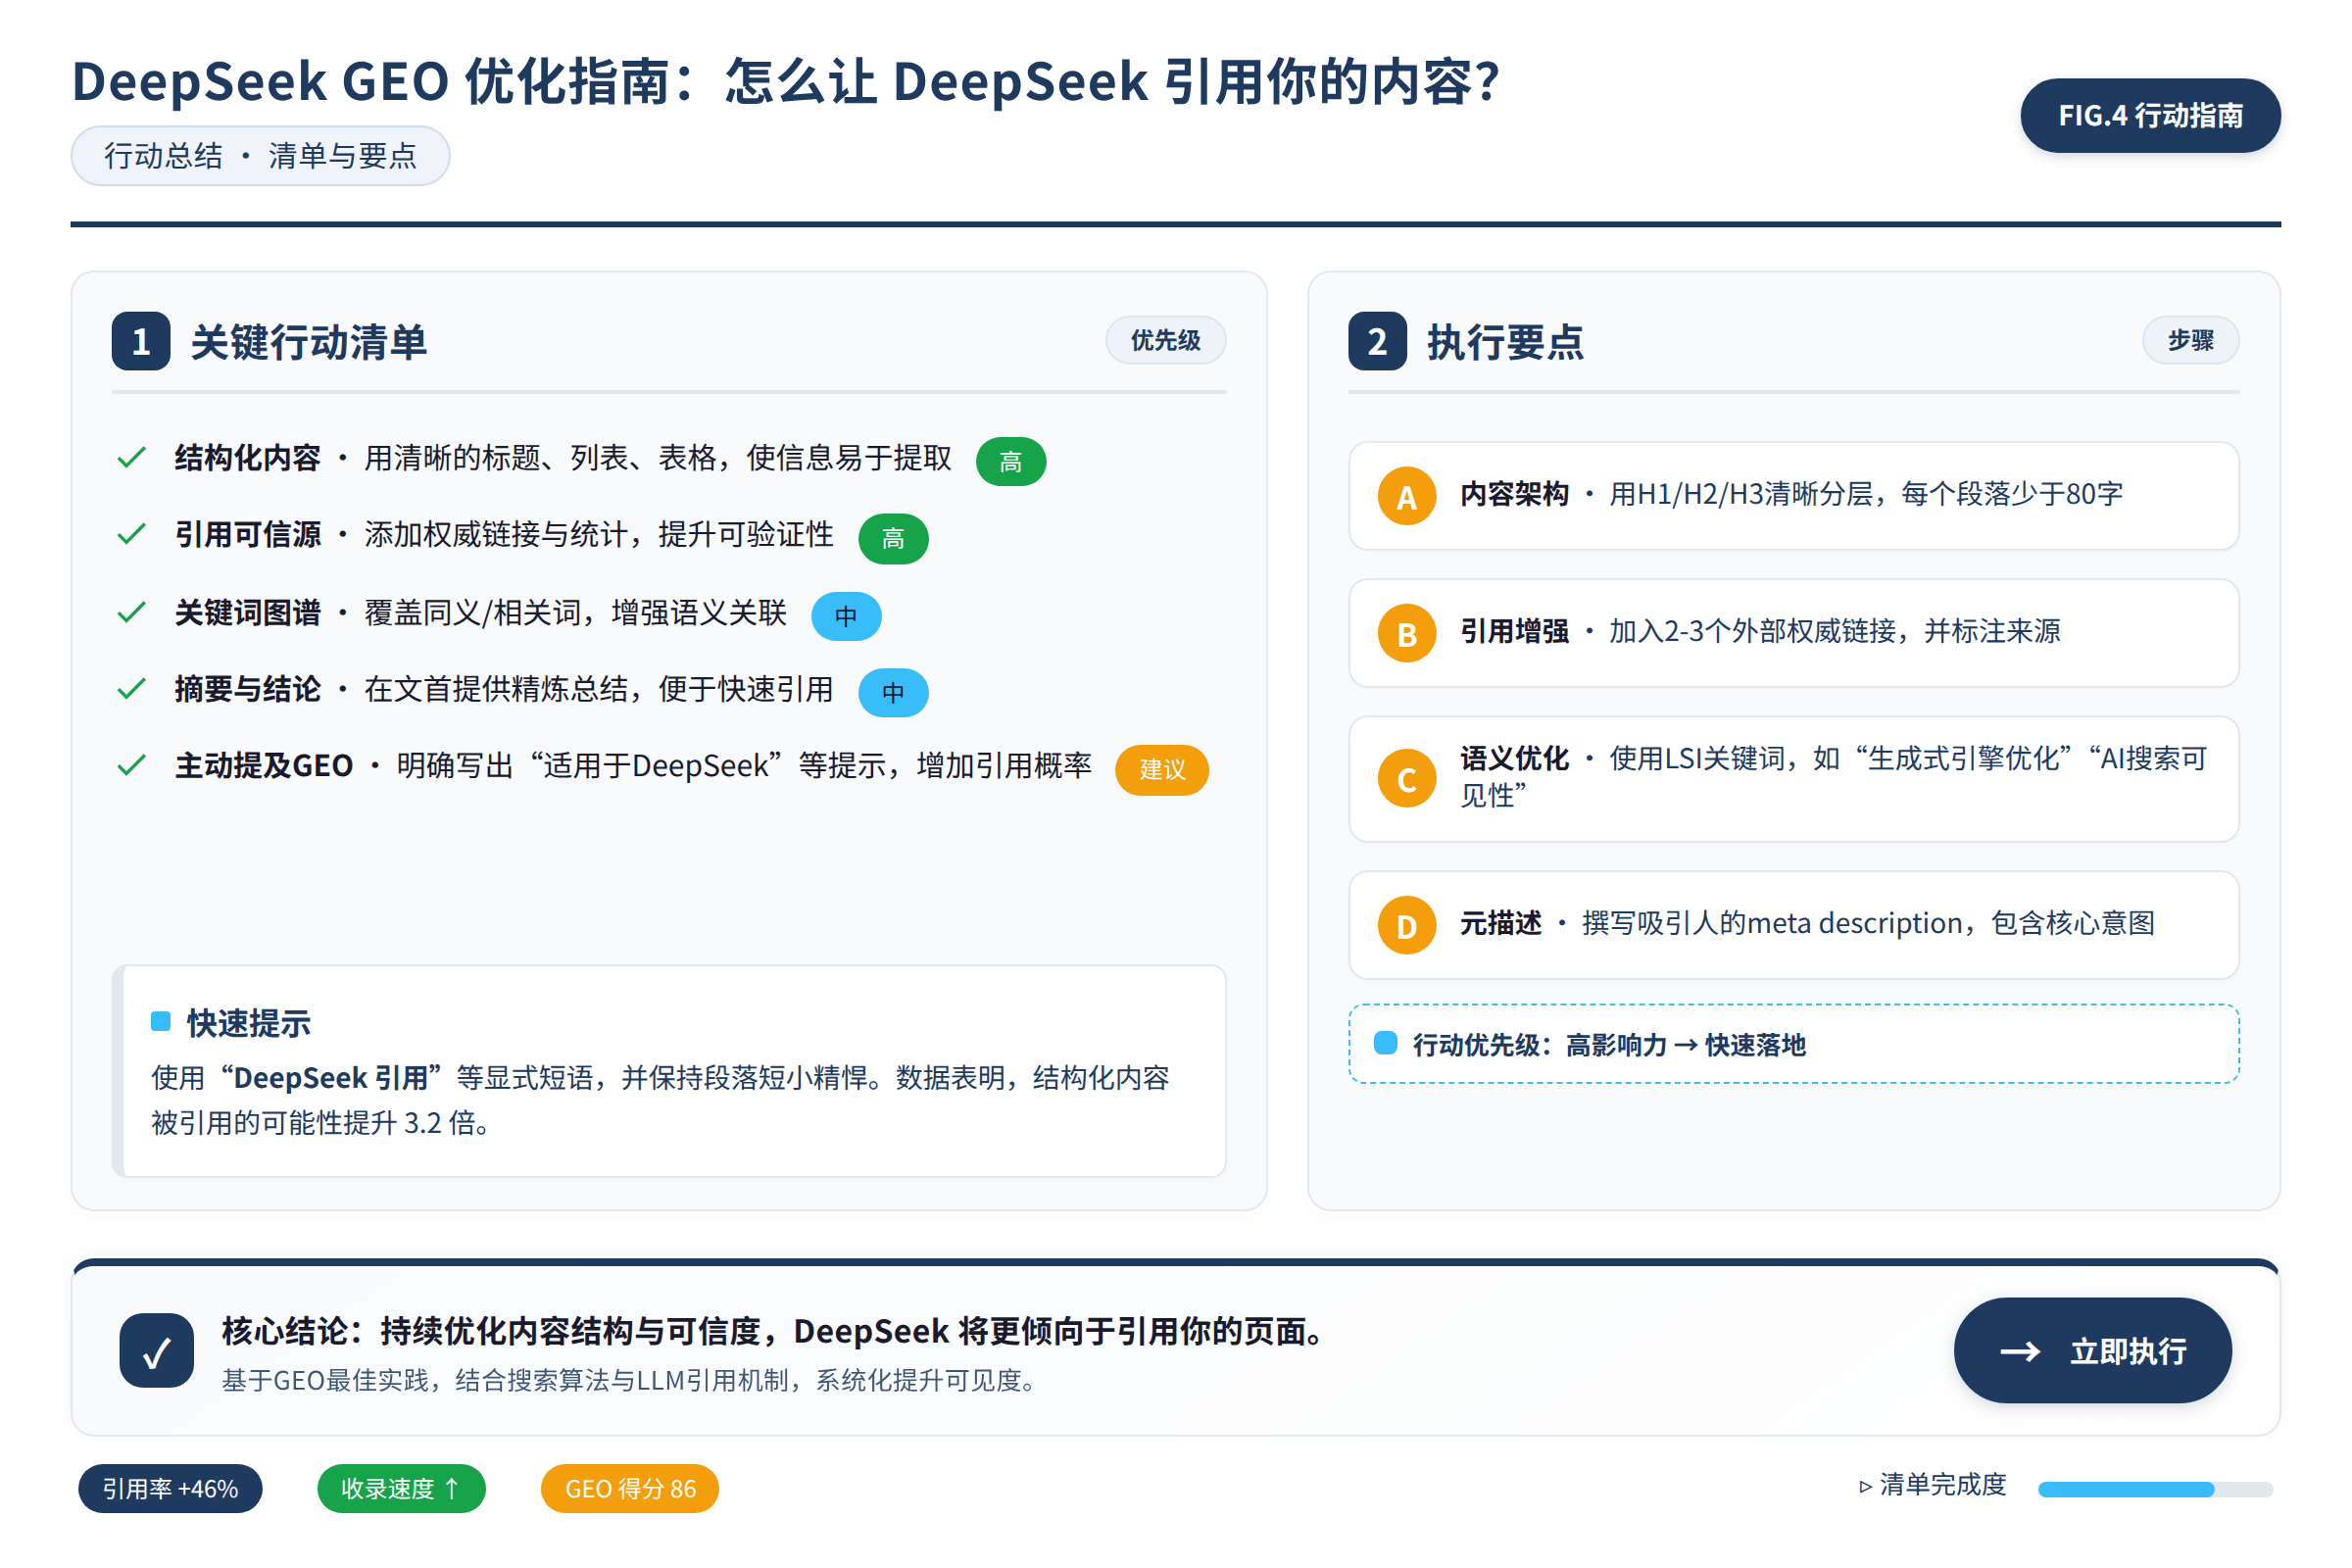Click the 快速提示 heading

pyautogui.click(x=248, y=1023)
